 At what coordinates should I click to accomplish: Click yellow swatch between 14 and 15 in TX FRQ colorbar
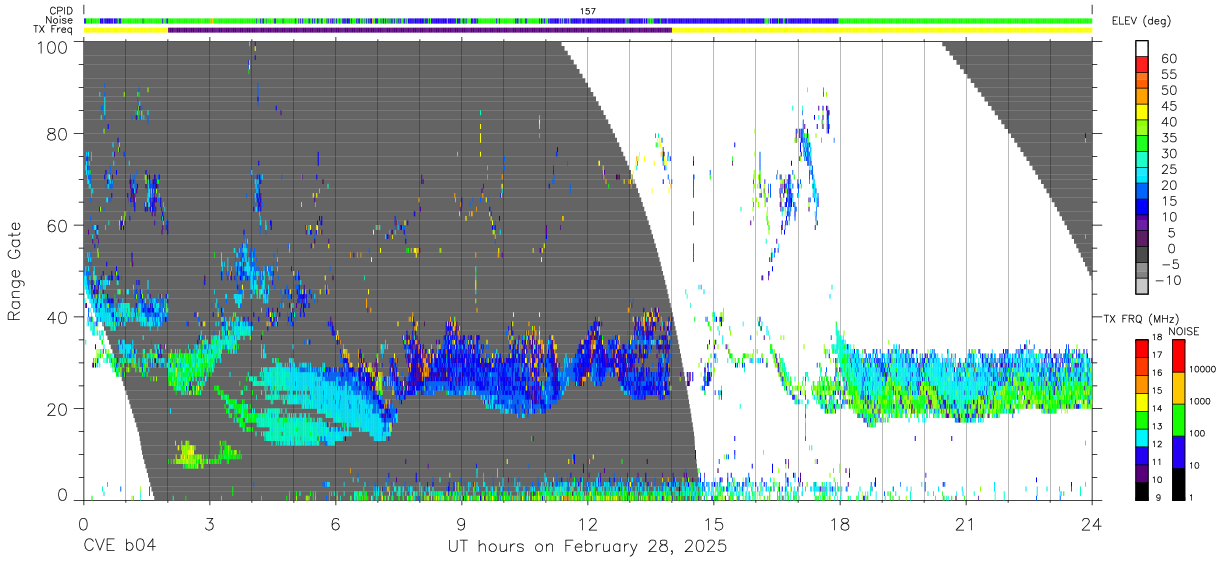[x=1142, y=402]
